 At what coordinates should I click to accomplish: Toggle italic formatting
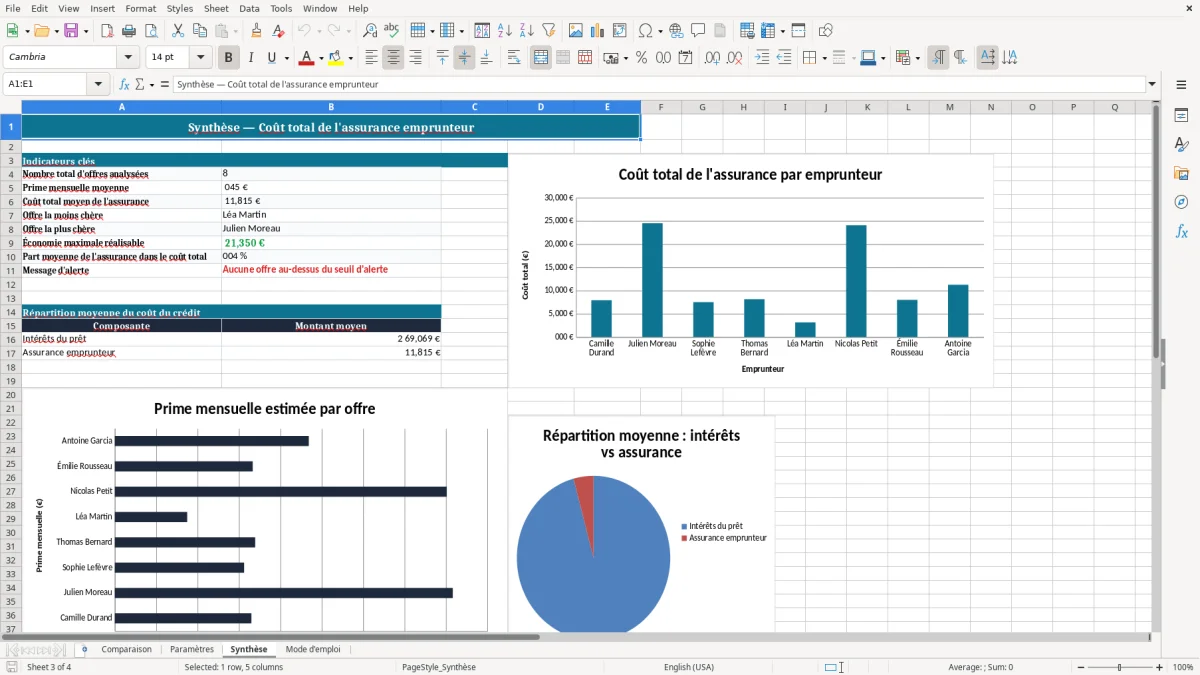pos(251,58)
